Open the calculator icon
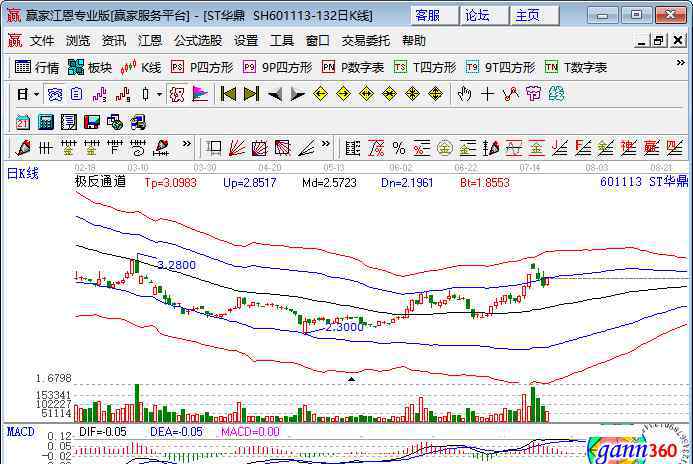 click(x=46, y=122)
